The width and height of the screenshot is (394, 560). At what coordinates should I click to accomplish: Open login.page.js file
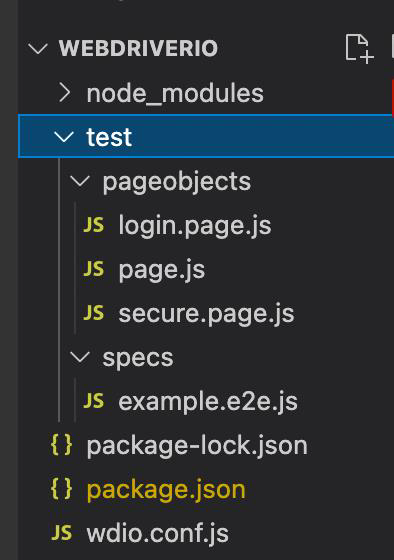pyautogui.click(x=195, y=226)
